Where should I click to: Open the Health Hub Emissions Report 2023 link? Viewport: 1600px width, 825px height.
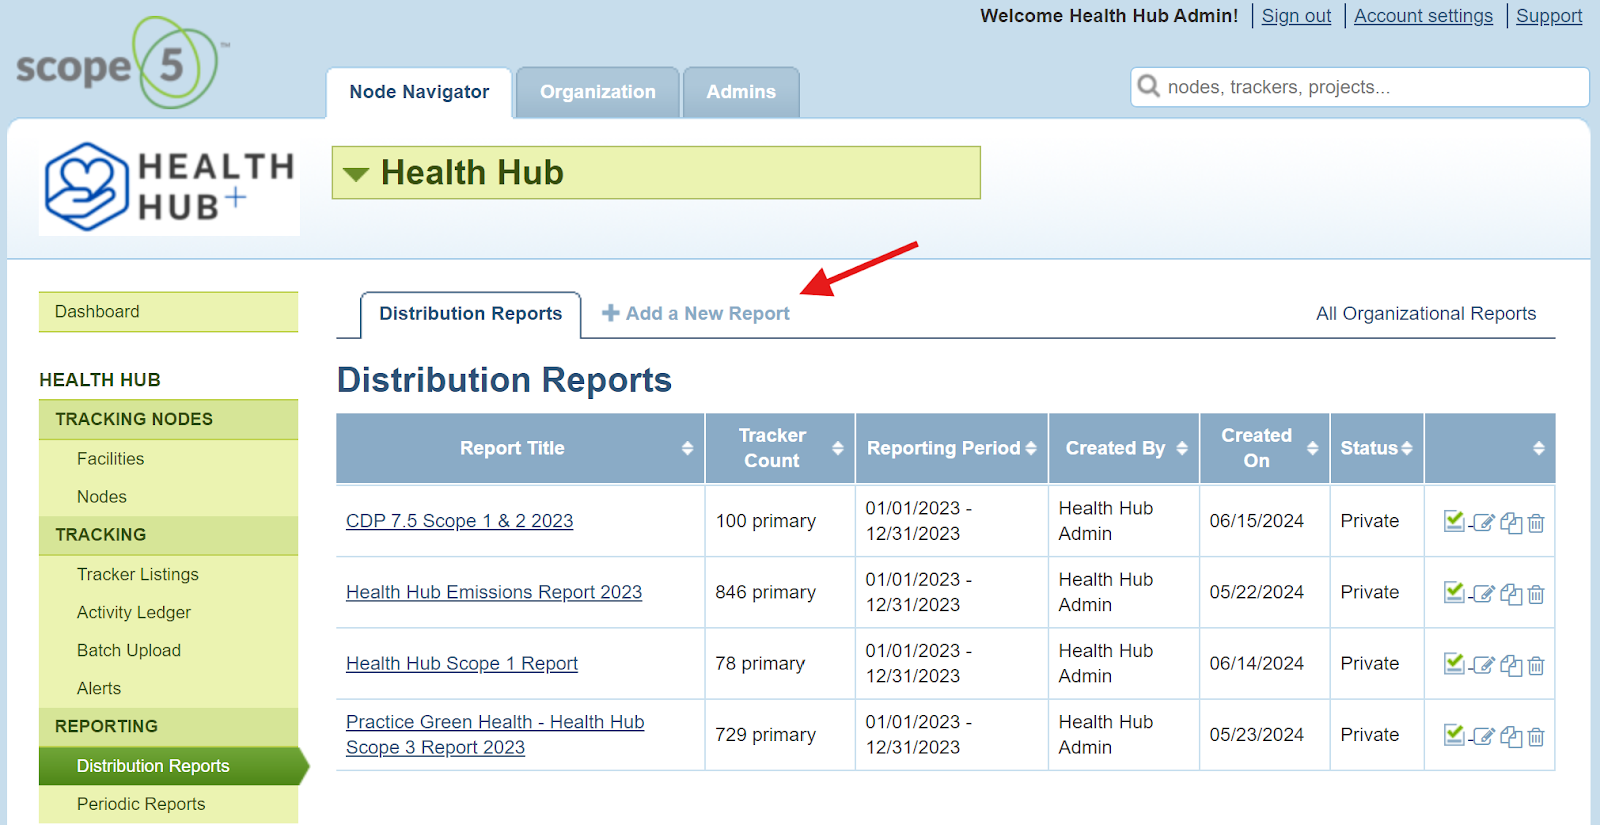494,592
